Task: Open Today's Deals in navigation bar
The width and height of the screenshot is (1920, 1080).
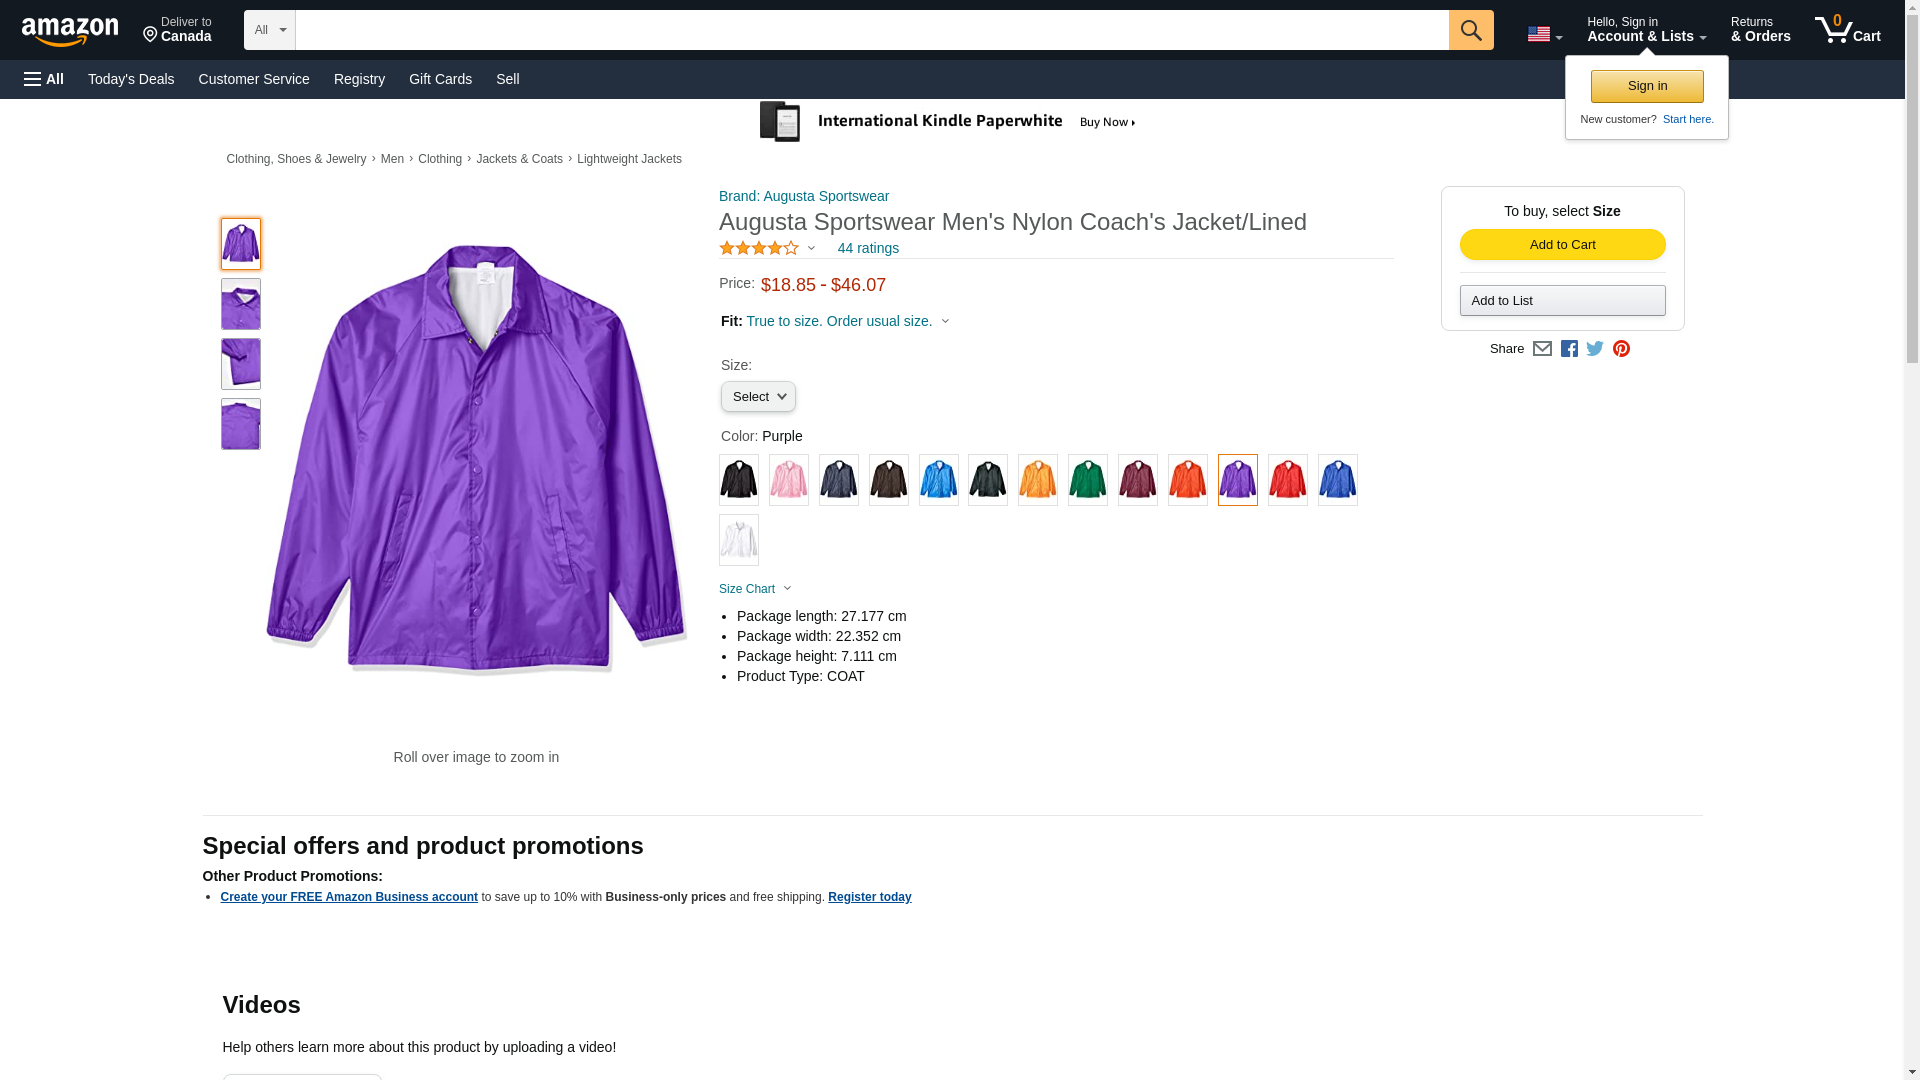Action: coord(131,79)
